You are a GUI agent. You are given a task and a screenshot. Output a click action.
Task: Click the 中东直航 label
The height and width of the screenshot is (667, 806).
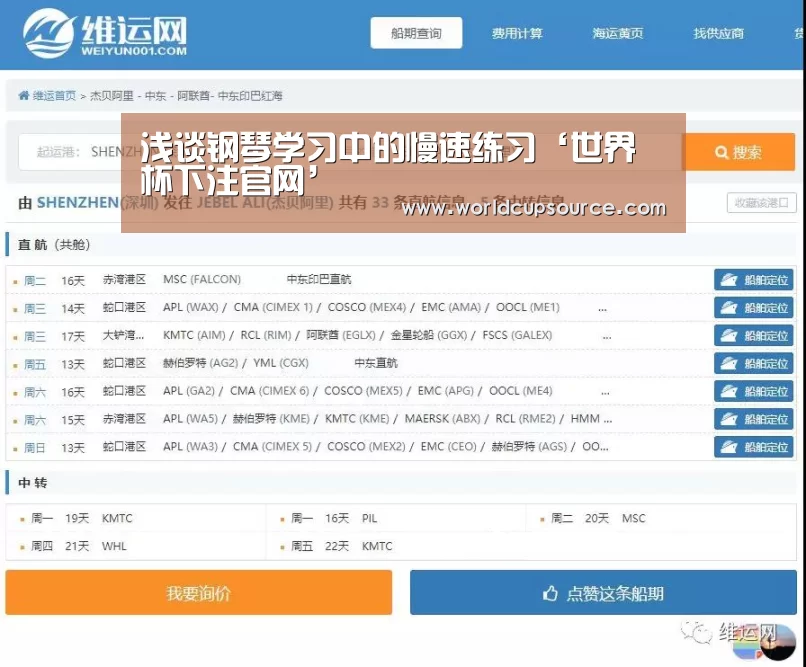(x=376, y=363)
